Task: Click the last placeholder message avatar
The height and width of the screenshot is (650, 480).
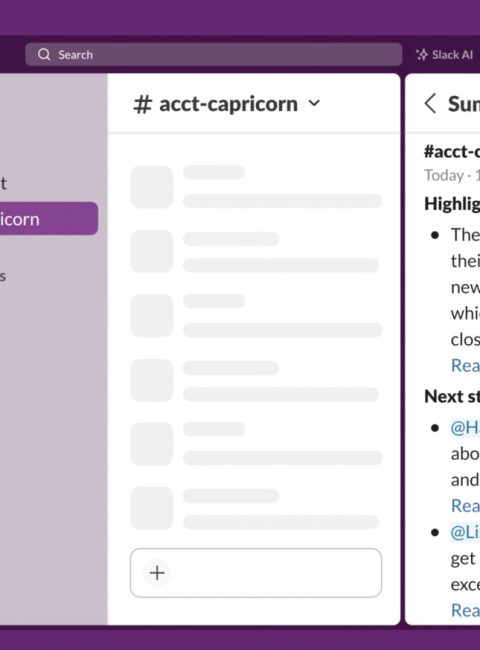Action: coord(152,508)
